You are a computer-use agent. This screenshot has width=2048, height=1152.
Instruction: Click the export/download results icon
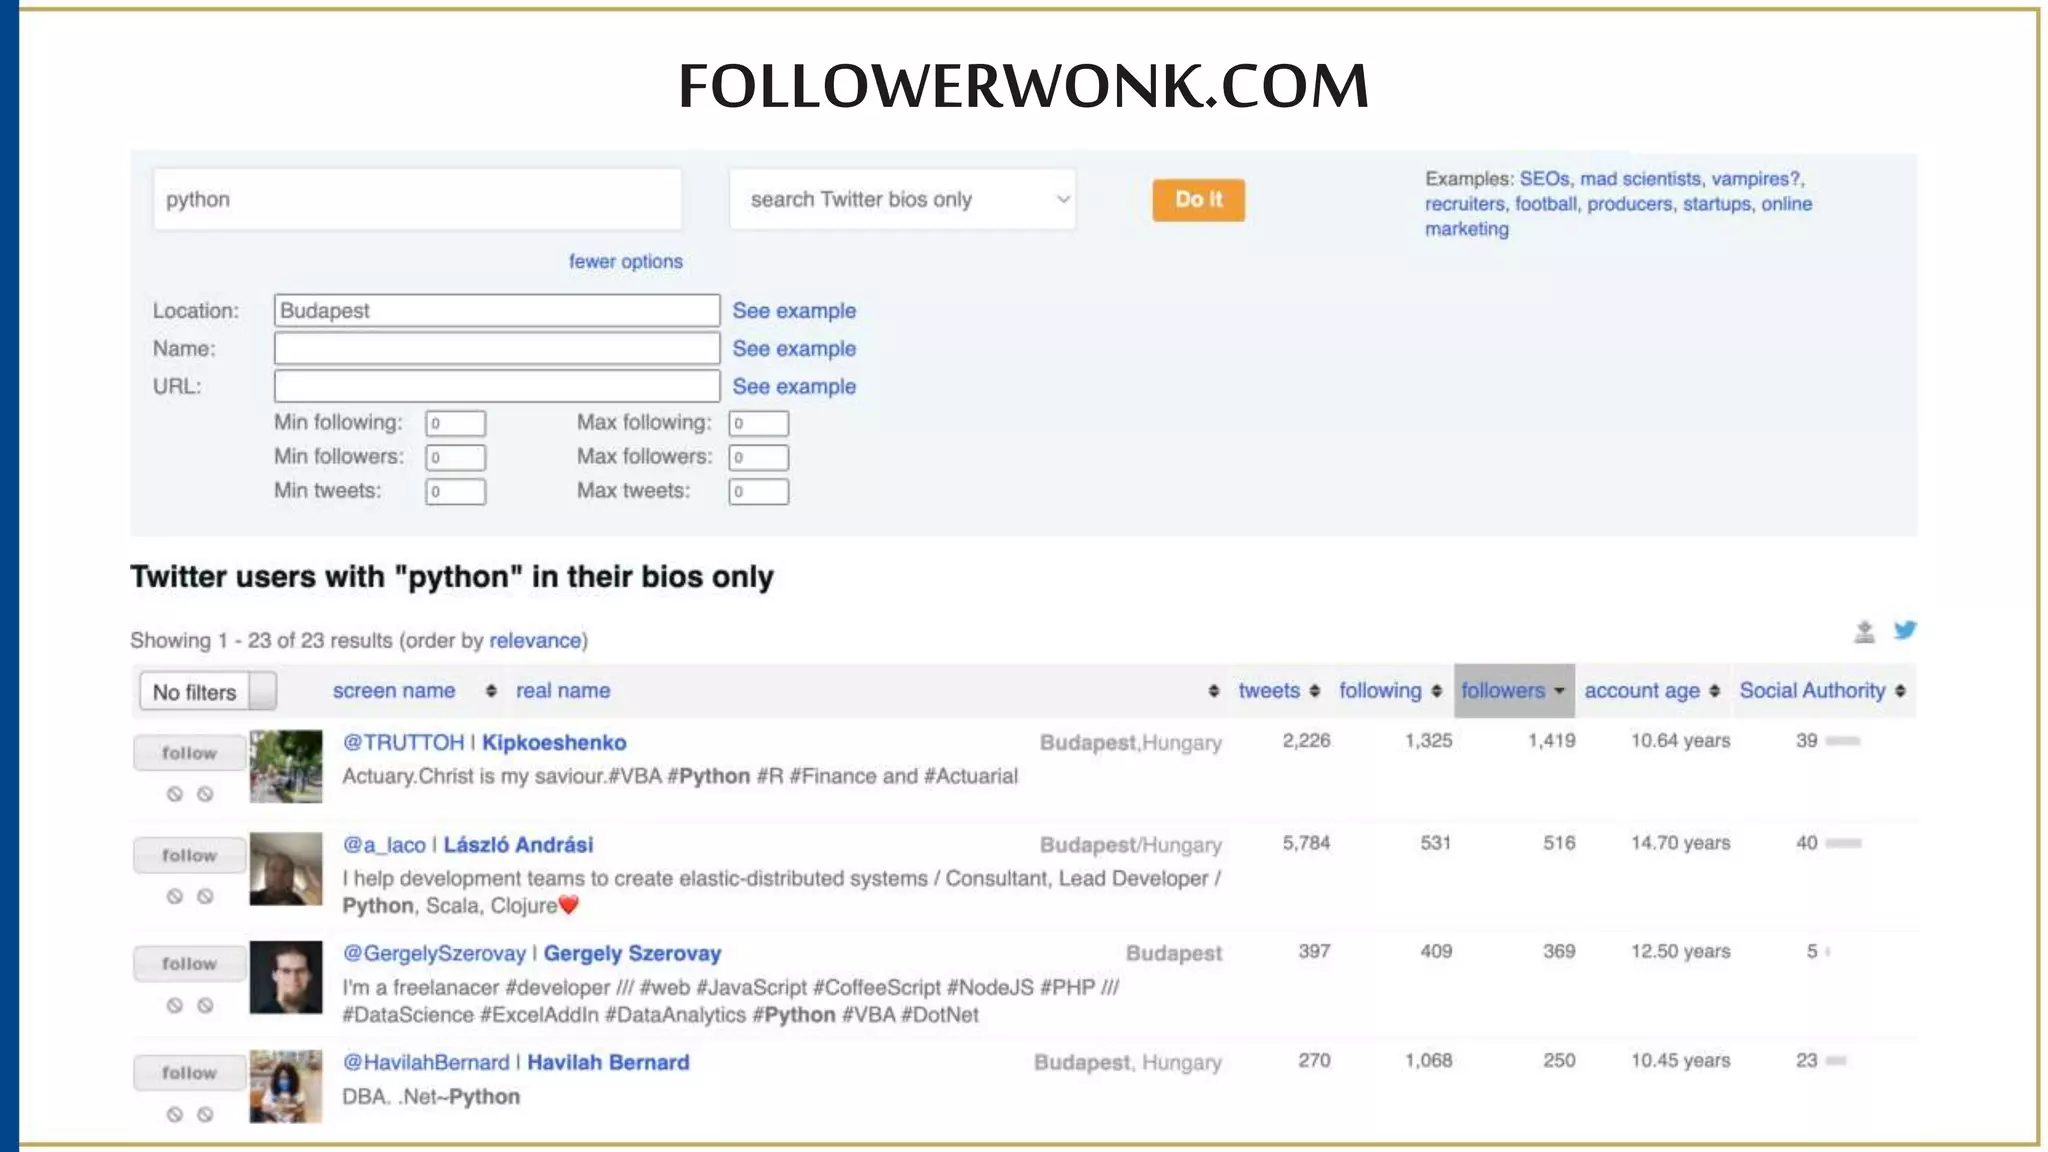1864,631
